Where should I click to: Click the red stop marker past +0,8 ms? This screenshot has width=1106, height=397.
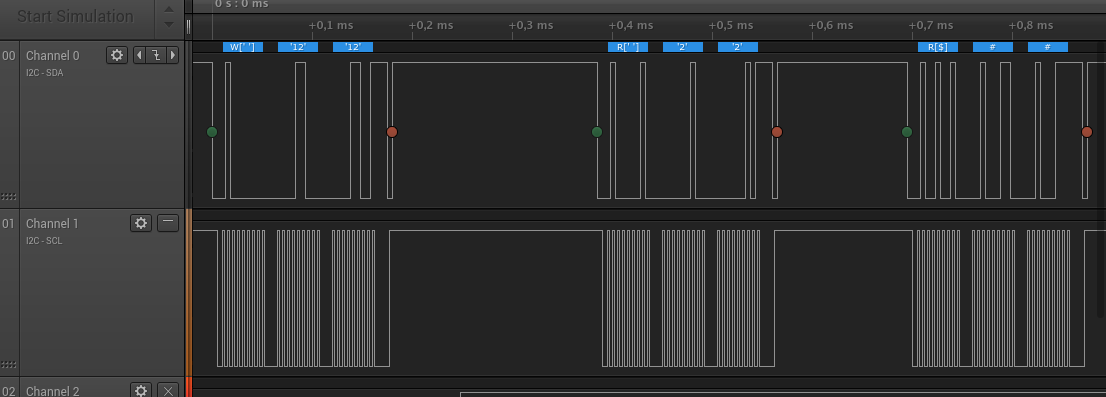1087,132
